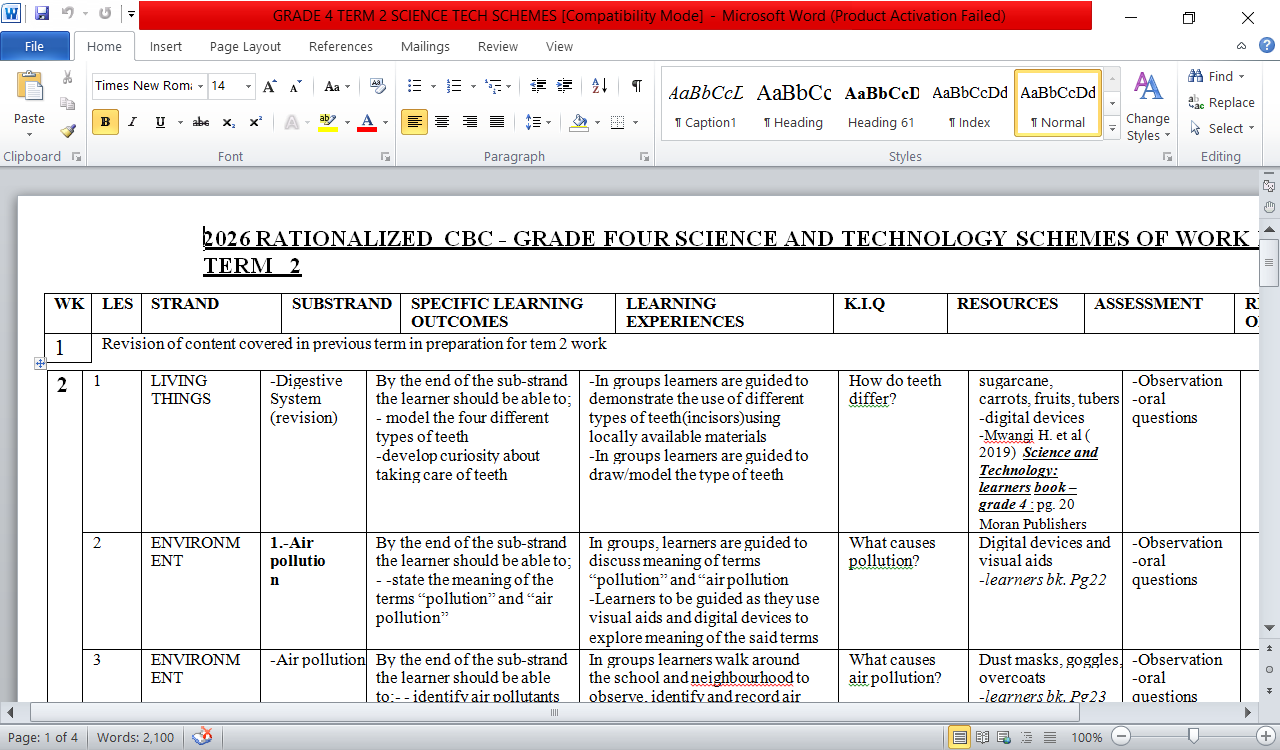This screenshot has height=750, width=1280.
Task: Click the word count in the status bar
Action: (x=135, y=737)
